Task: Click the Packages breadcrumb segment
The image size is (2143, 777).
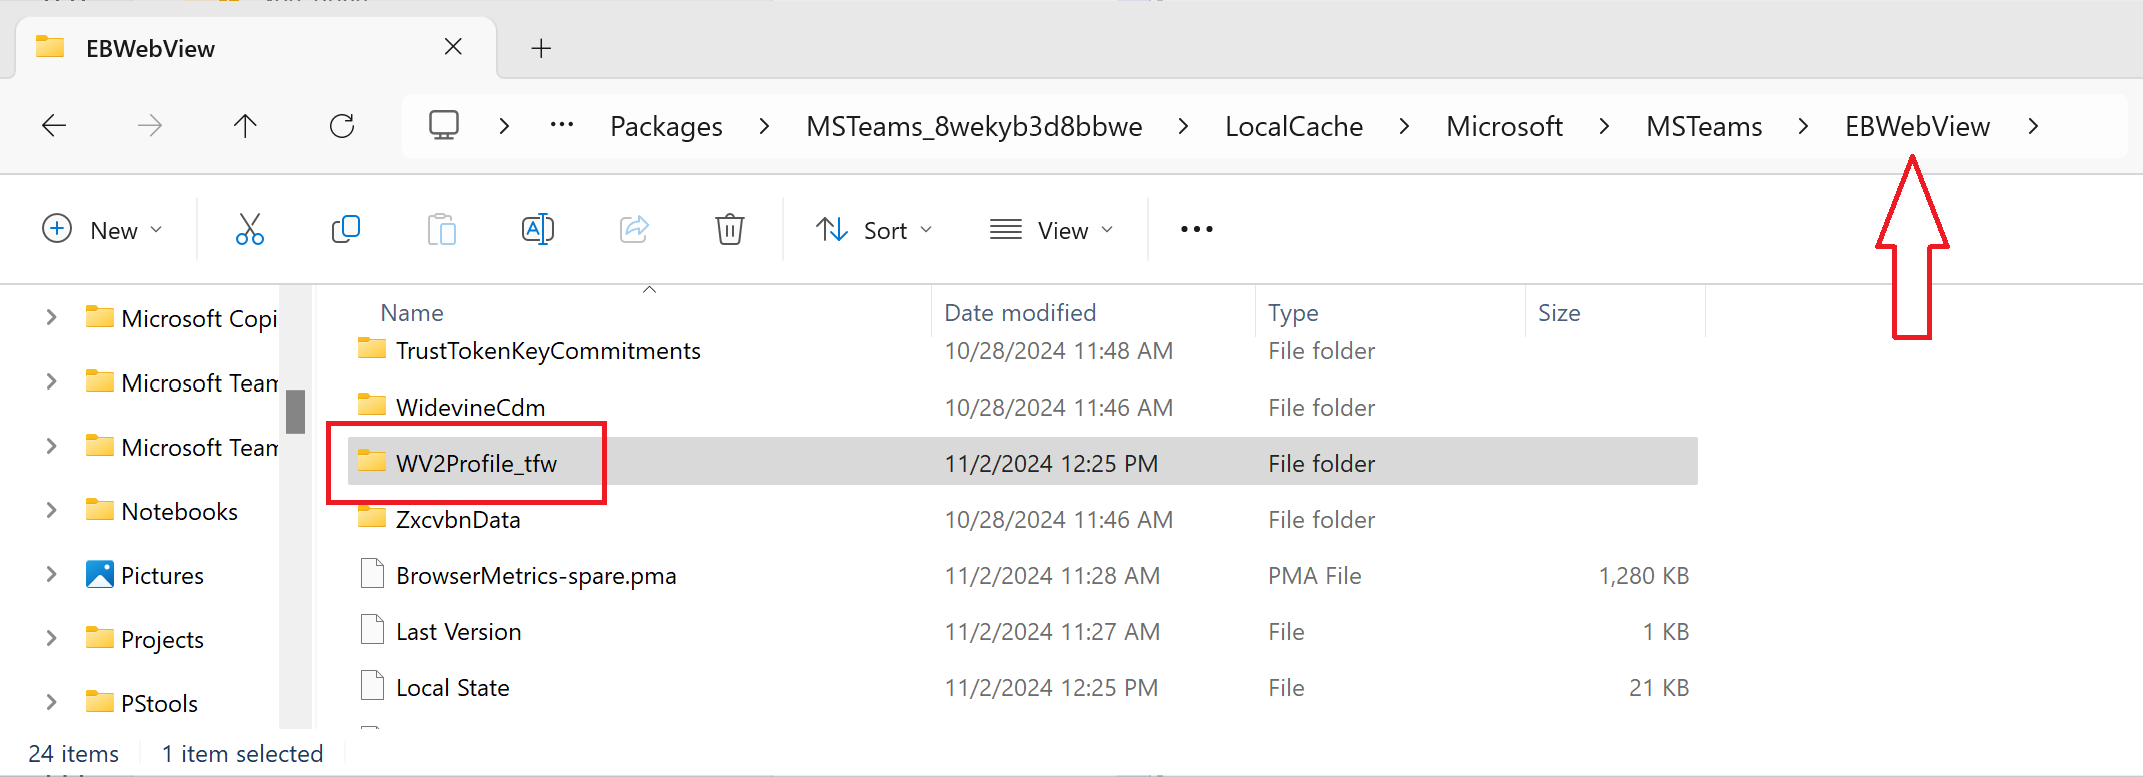Action: 666,127
